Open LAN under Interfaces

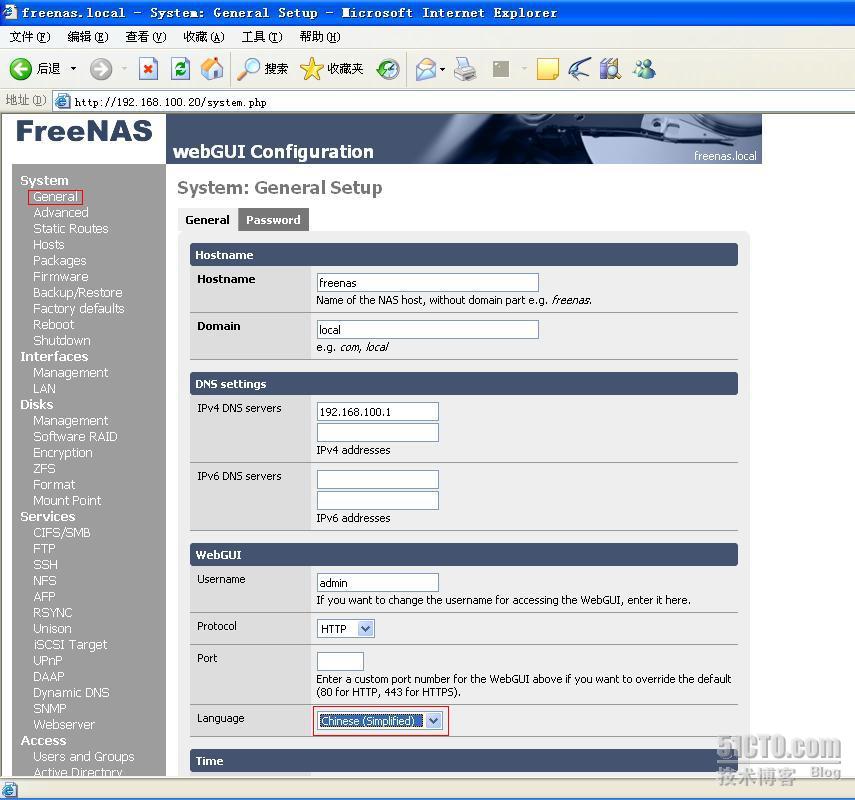click(x=44, y=389)
